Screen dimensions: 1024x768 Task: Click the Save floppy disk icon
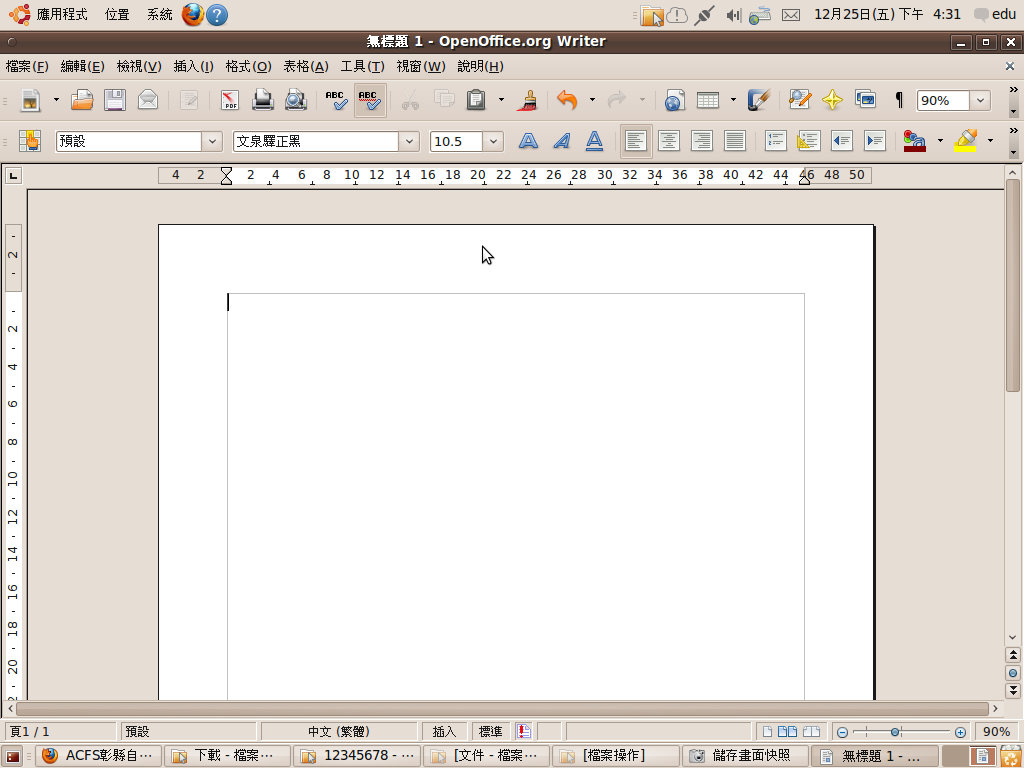(x=115, y=100)
